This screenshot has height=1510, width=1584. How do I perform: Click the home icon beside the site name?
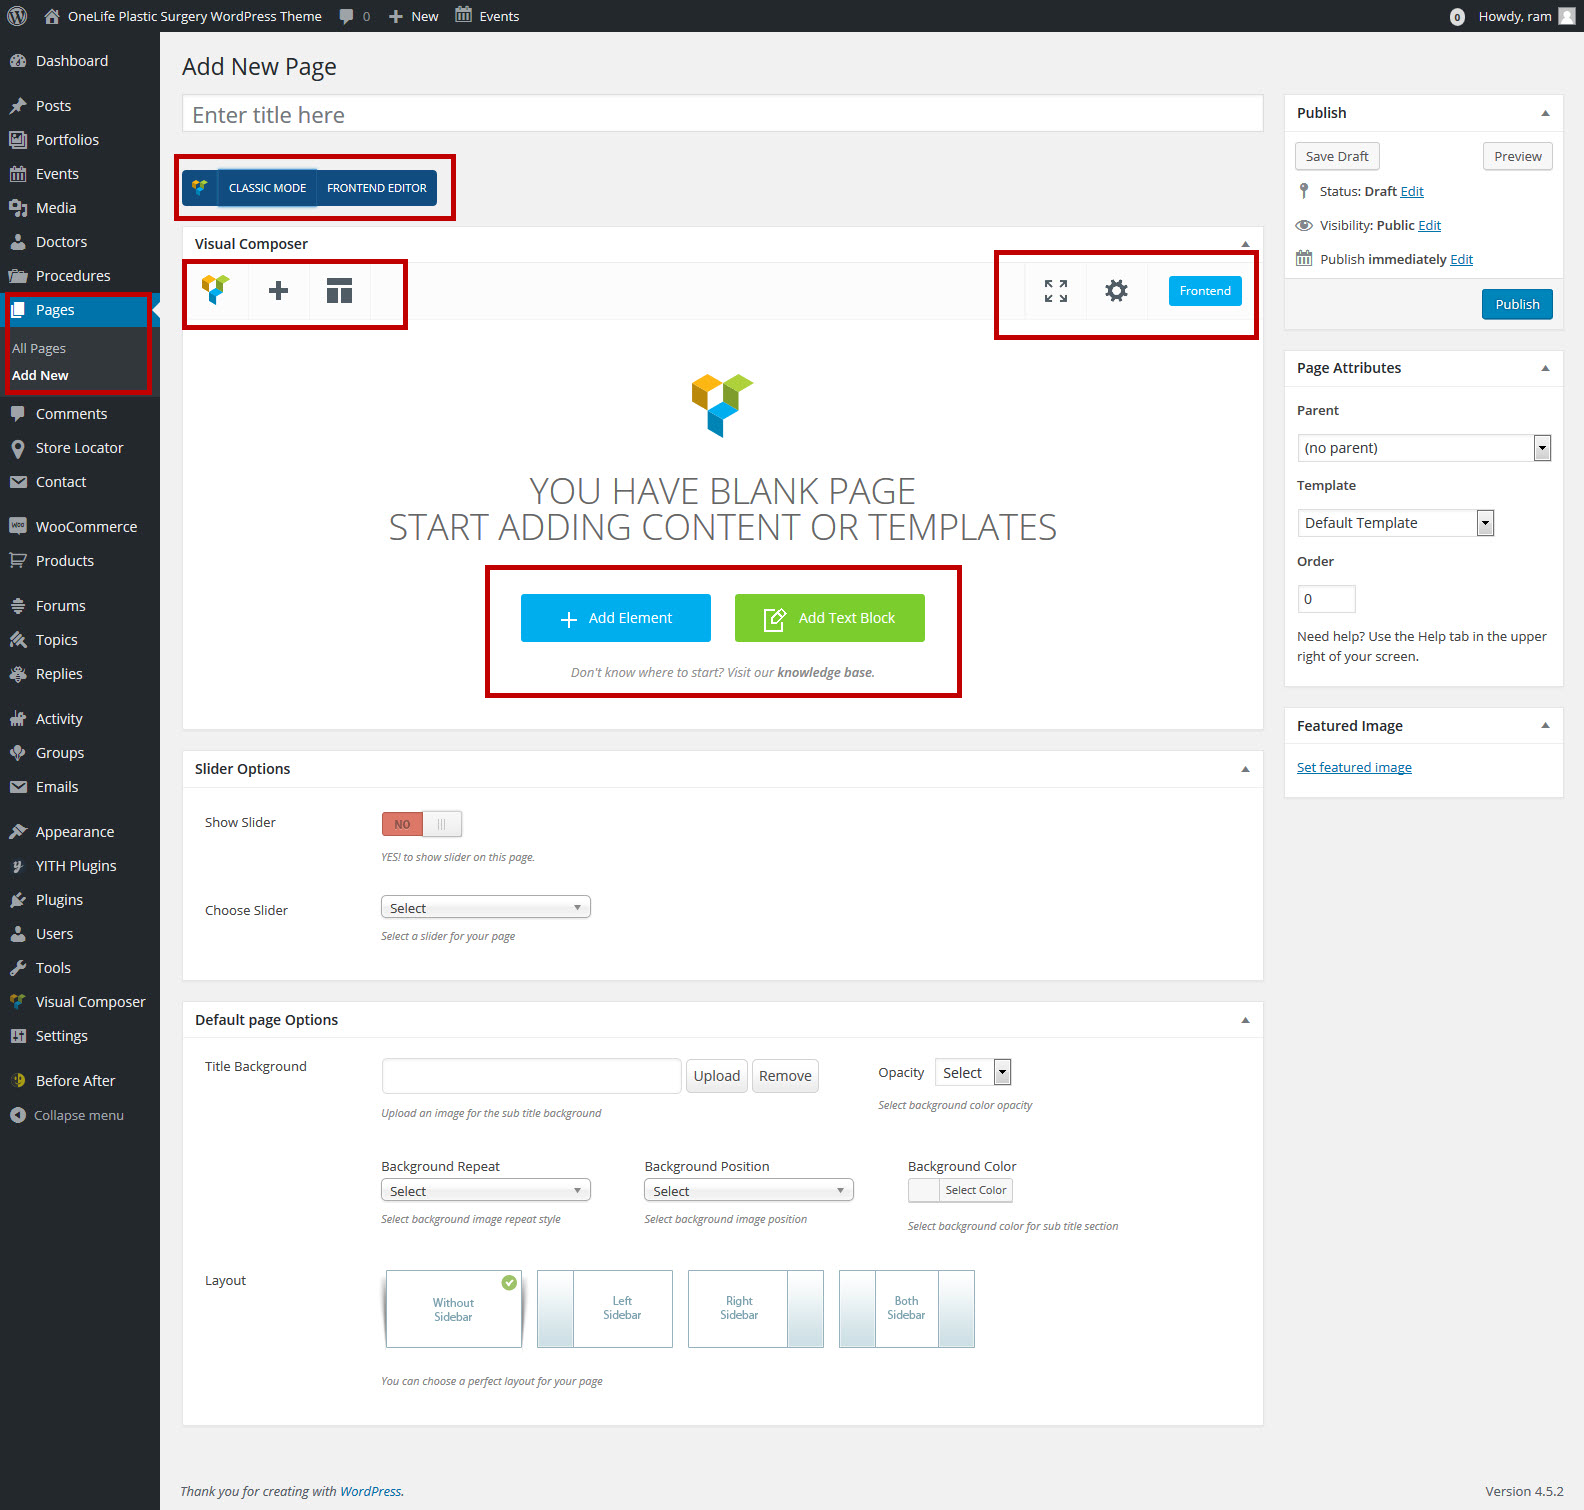pyautogui.click(x=52, y=16)
